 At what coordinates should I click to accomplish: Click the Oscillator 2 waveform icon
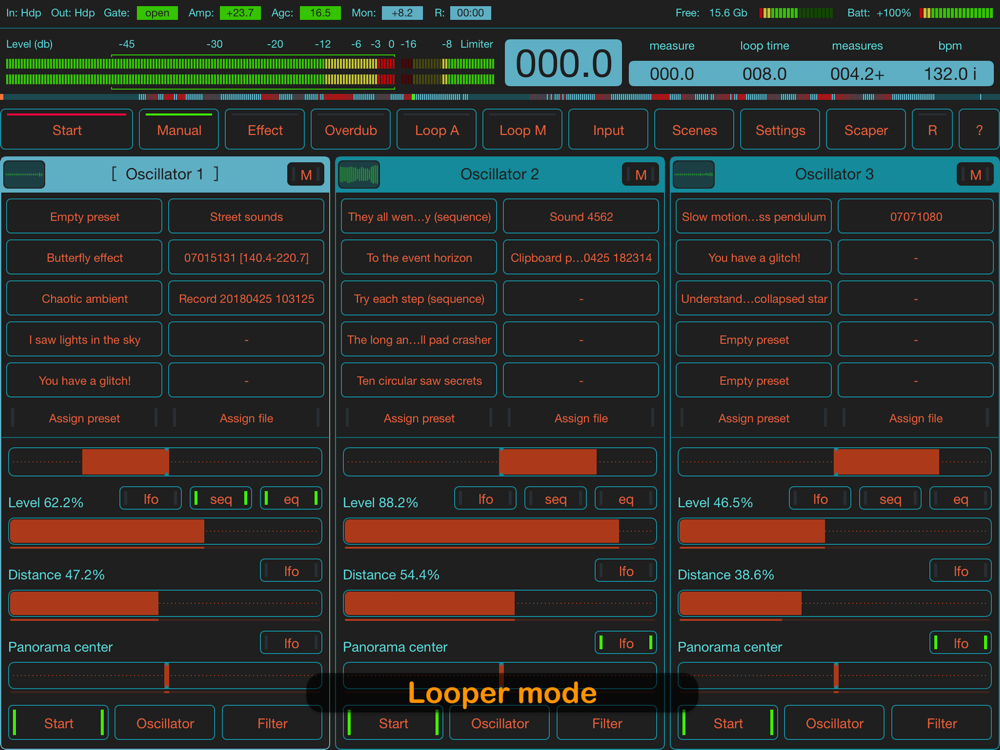359,175
